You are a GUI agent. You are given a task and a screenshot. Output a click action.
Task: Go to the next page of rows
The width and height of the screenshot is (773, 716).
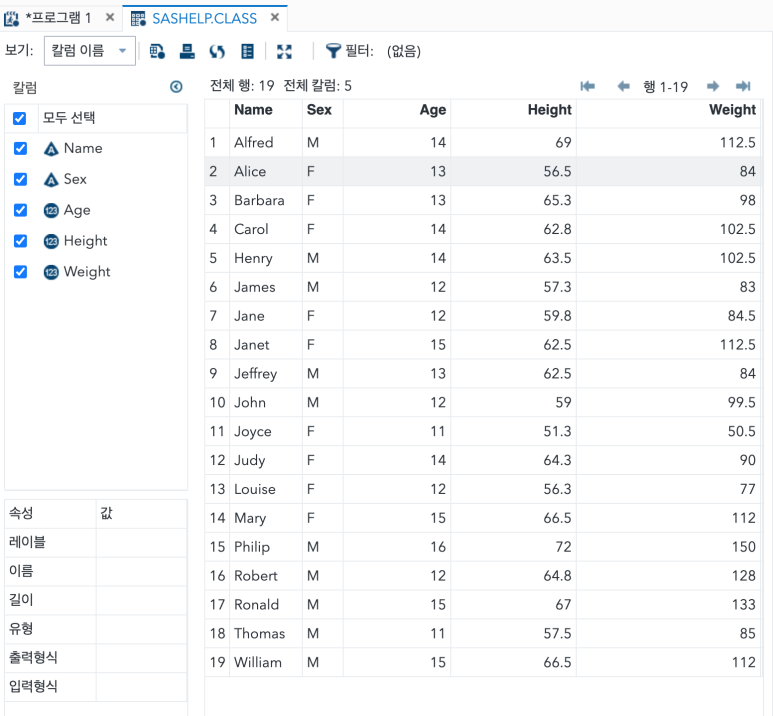pyautogui.click(x=712, y=86)
